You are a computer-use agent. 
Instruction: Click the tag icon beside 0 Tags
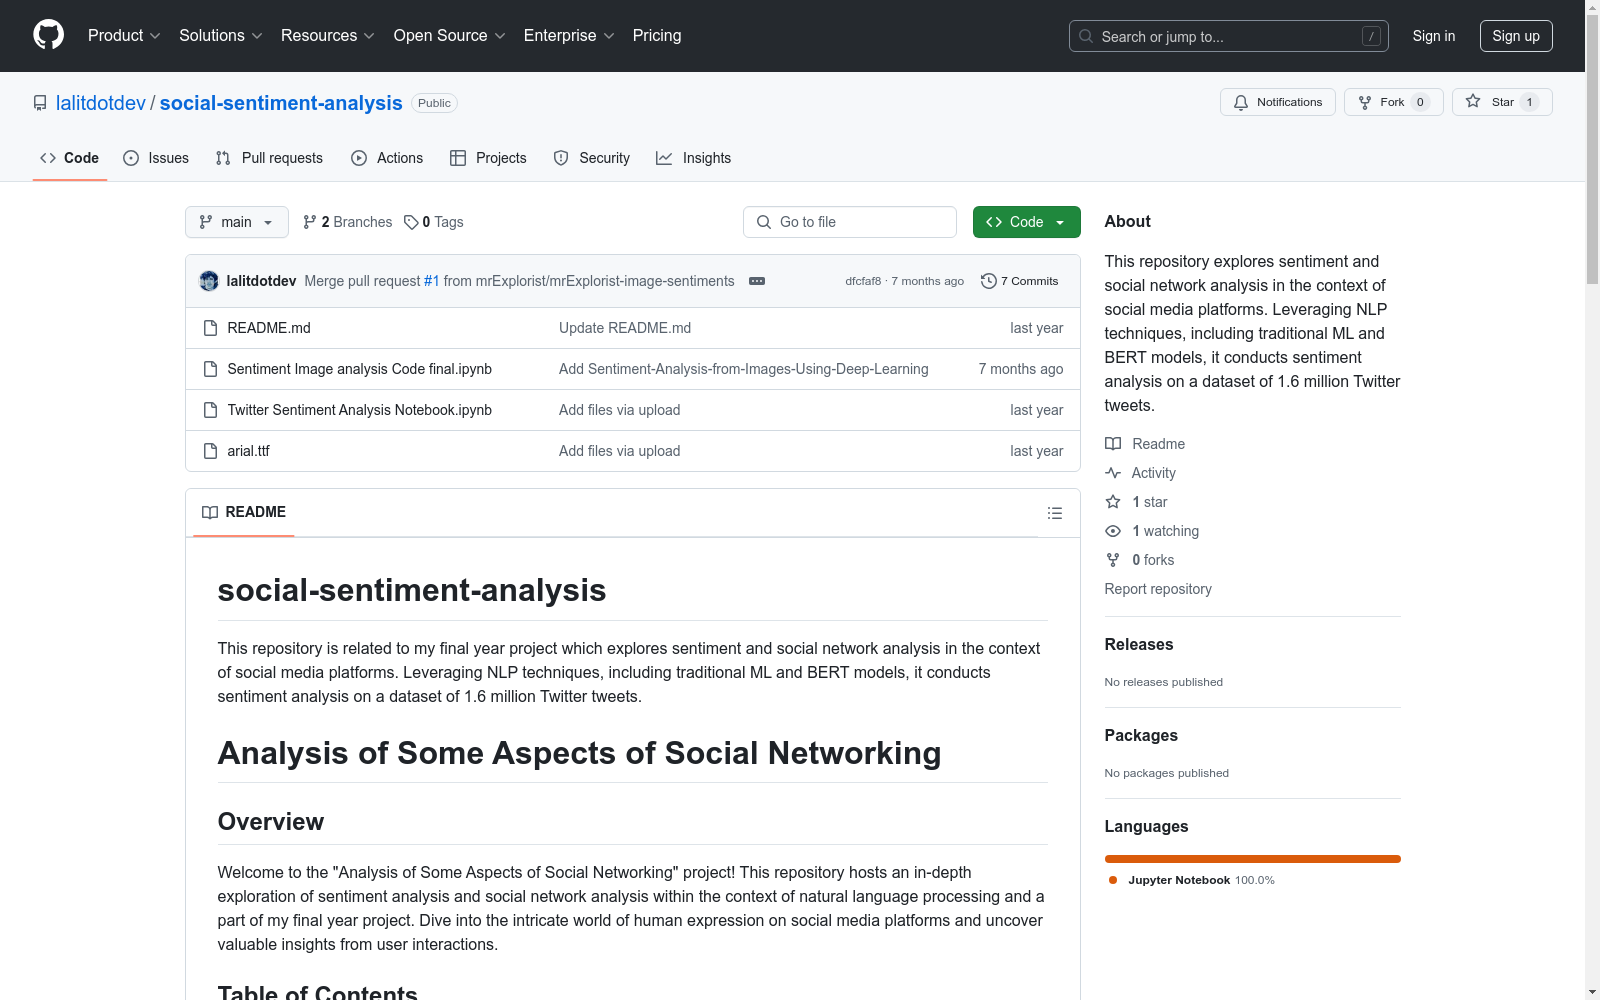point(411,222)
